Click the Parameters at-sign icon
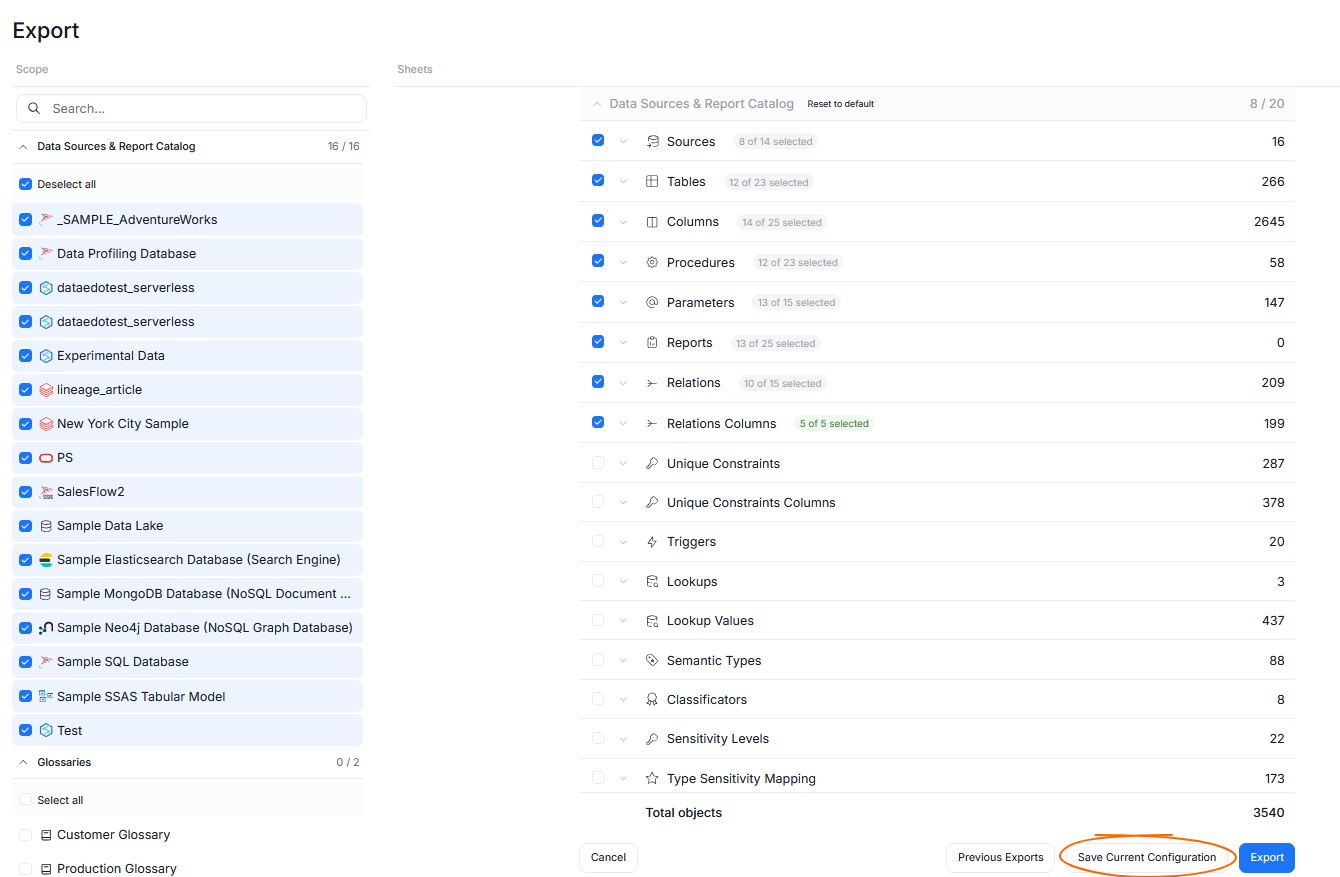The image size is (1340, 877). pos(652,302)
